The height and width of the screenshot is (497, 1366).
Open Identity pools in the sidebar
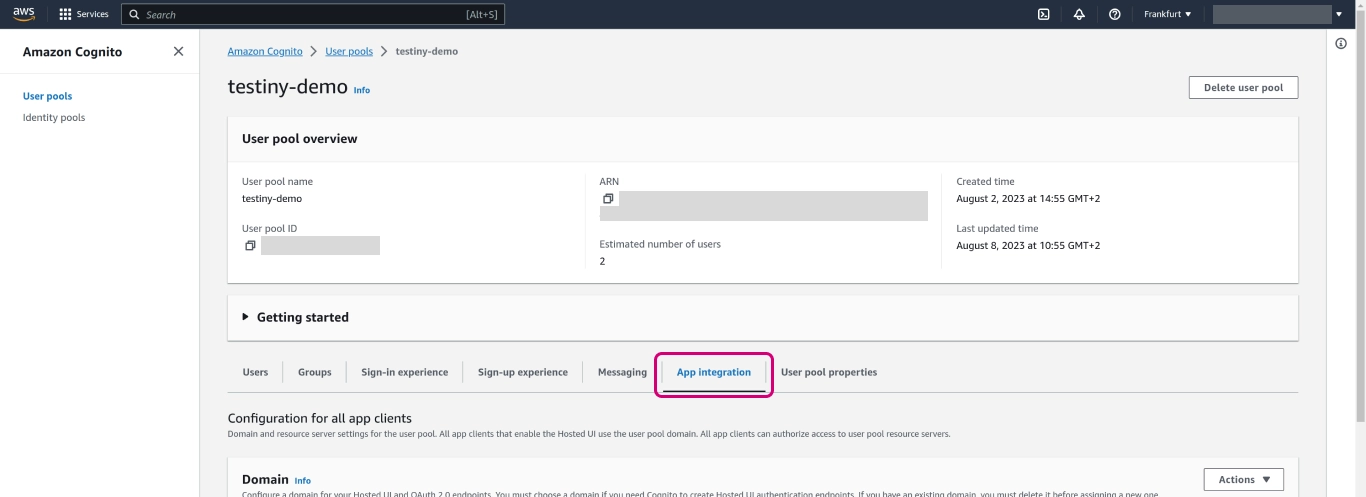pyautogui.click(x=54, y=118)
